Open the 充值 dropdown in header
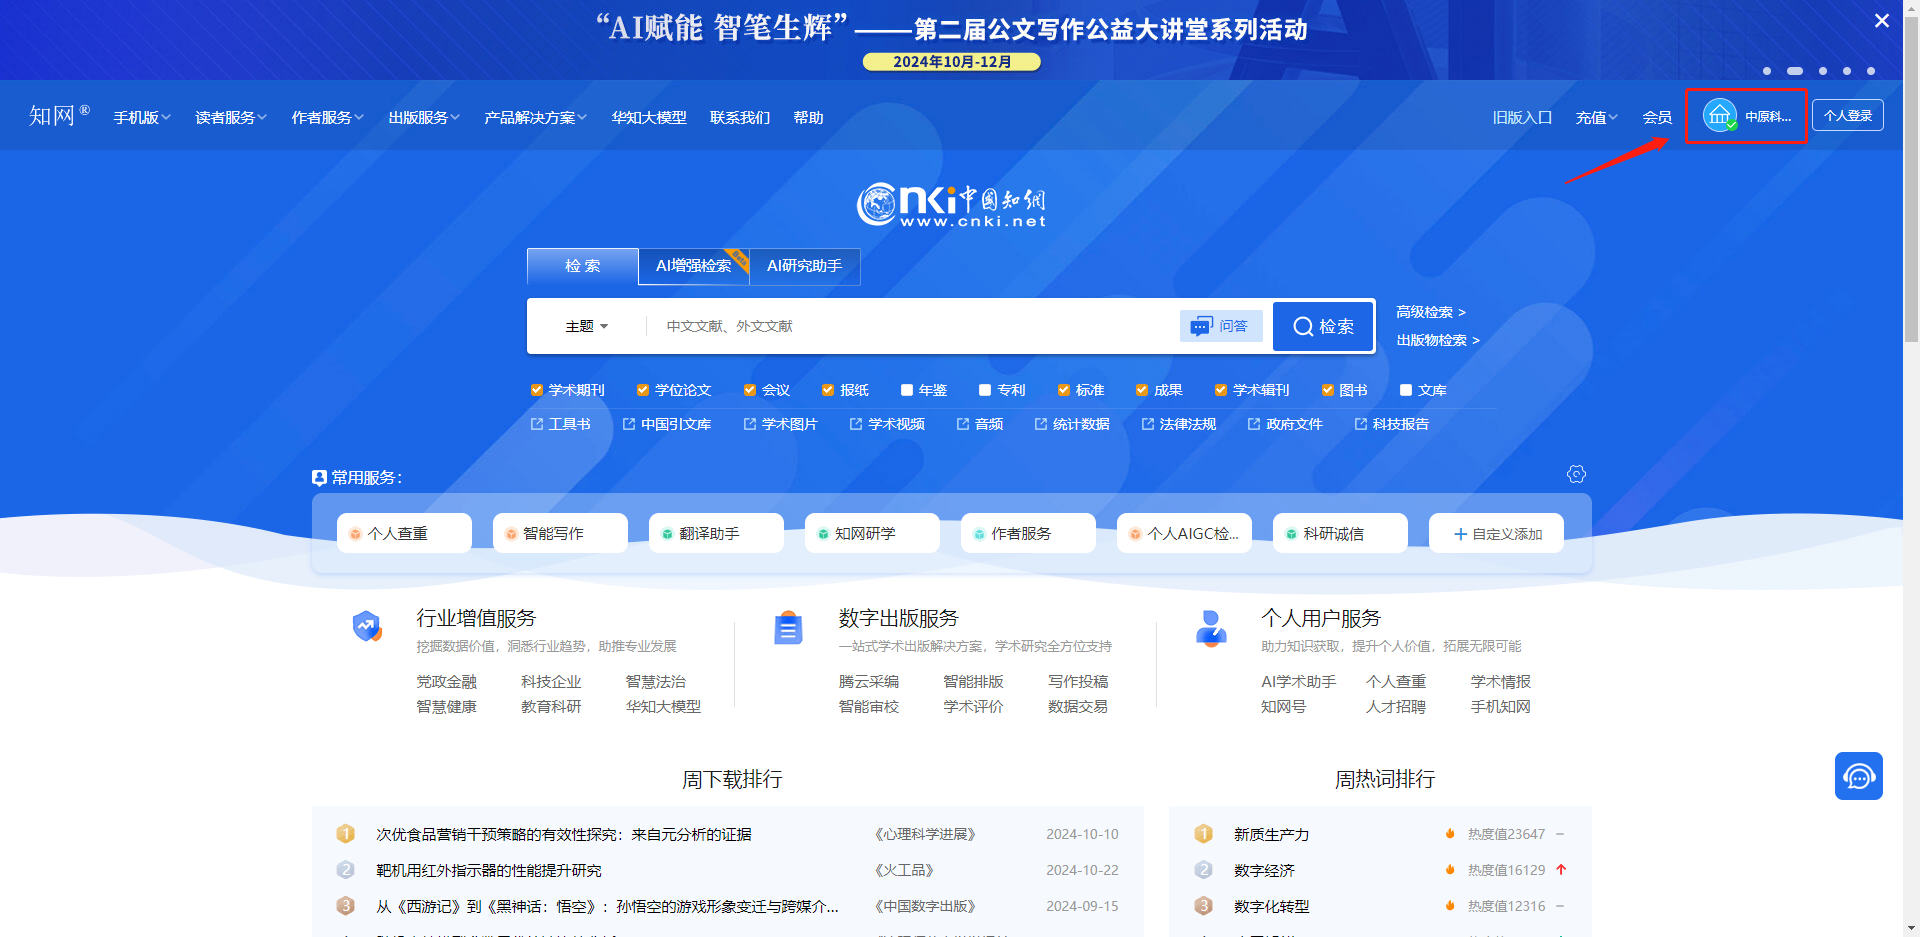 pos(1596,118)
